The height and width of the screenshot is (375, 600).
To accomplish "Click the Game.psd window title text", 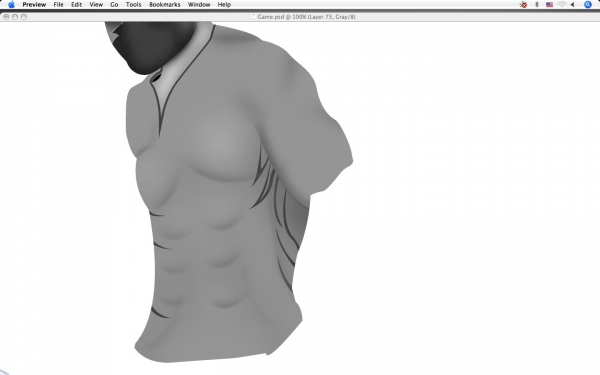I will (307, 17).
